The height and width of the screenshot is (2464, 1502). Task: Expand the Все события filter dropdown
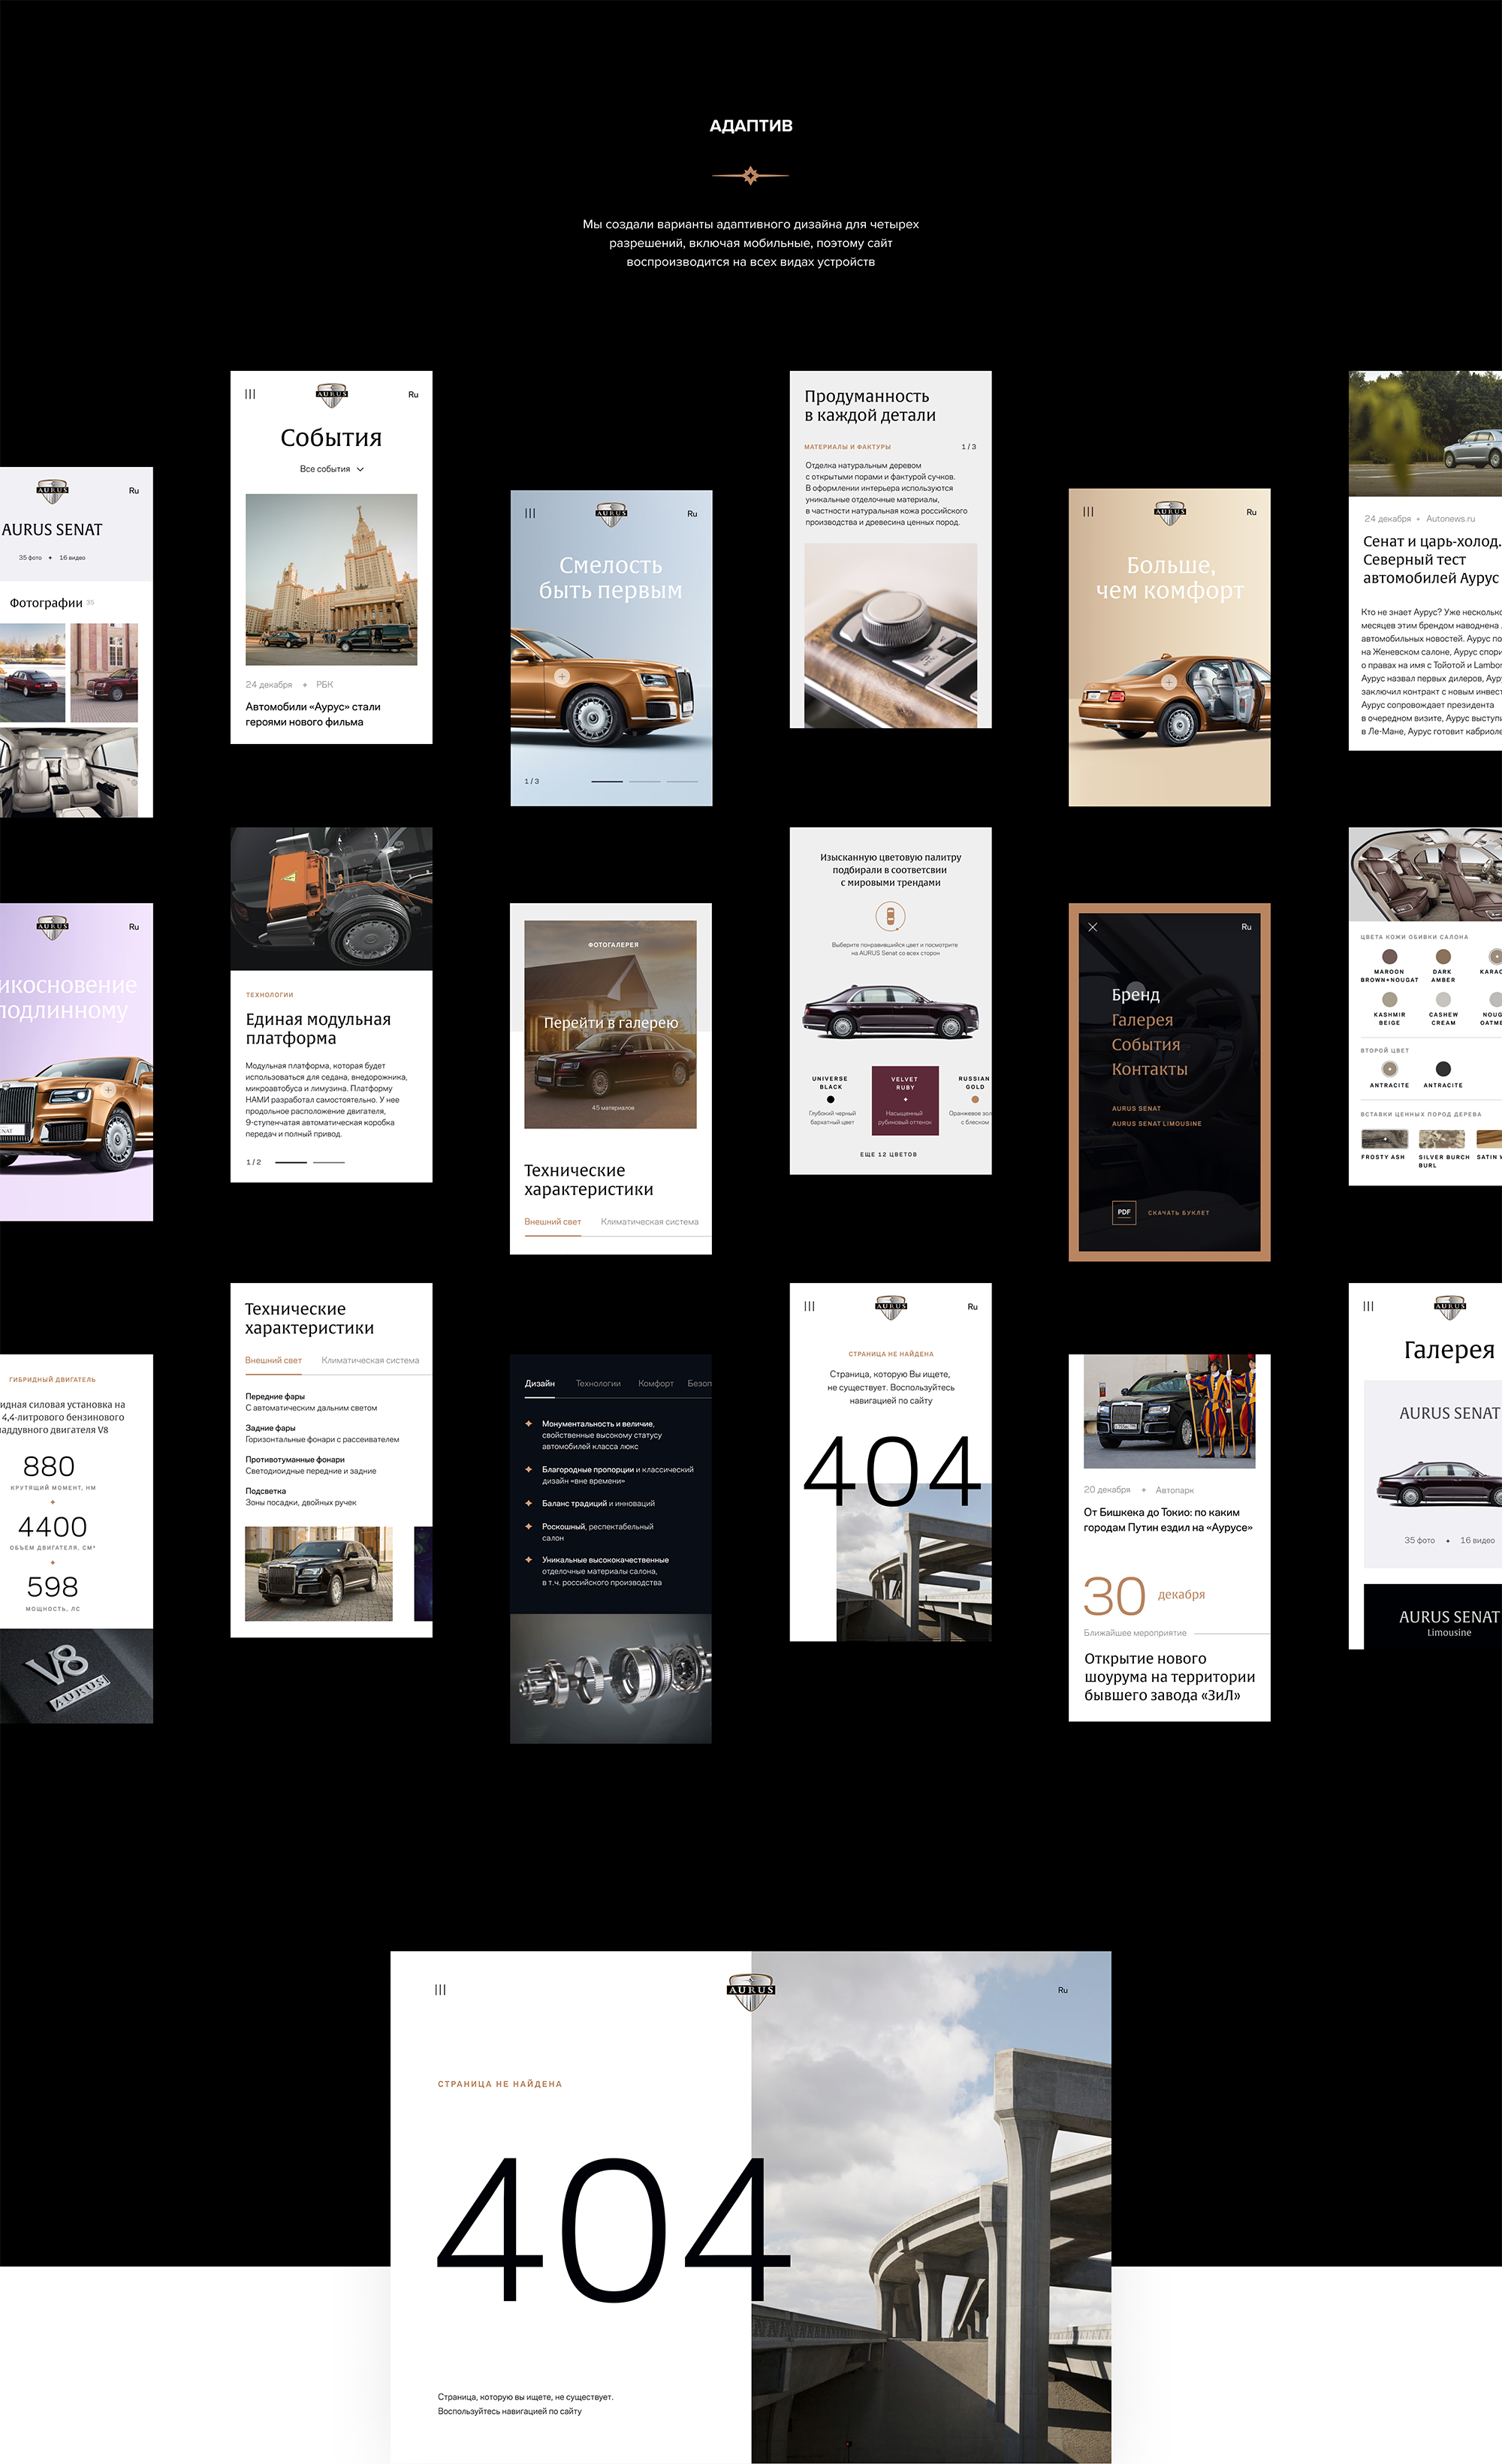[332, 469]
